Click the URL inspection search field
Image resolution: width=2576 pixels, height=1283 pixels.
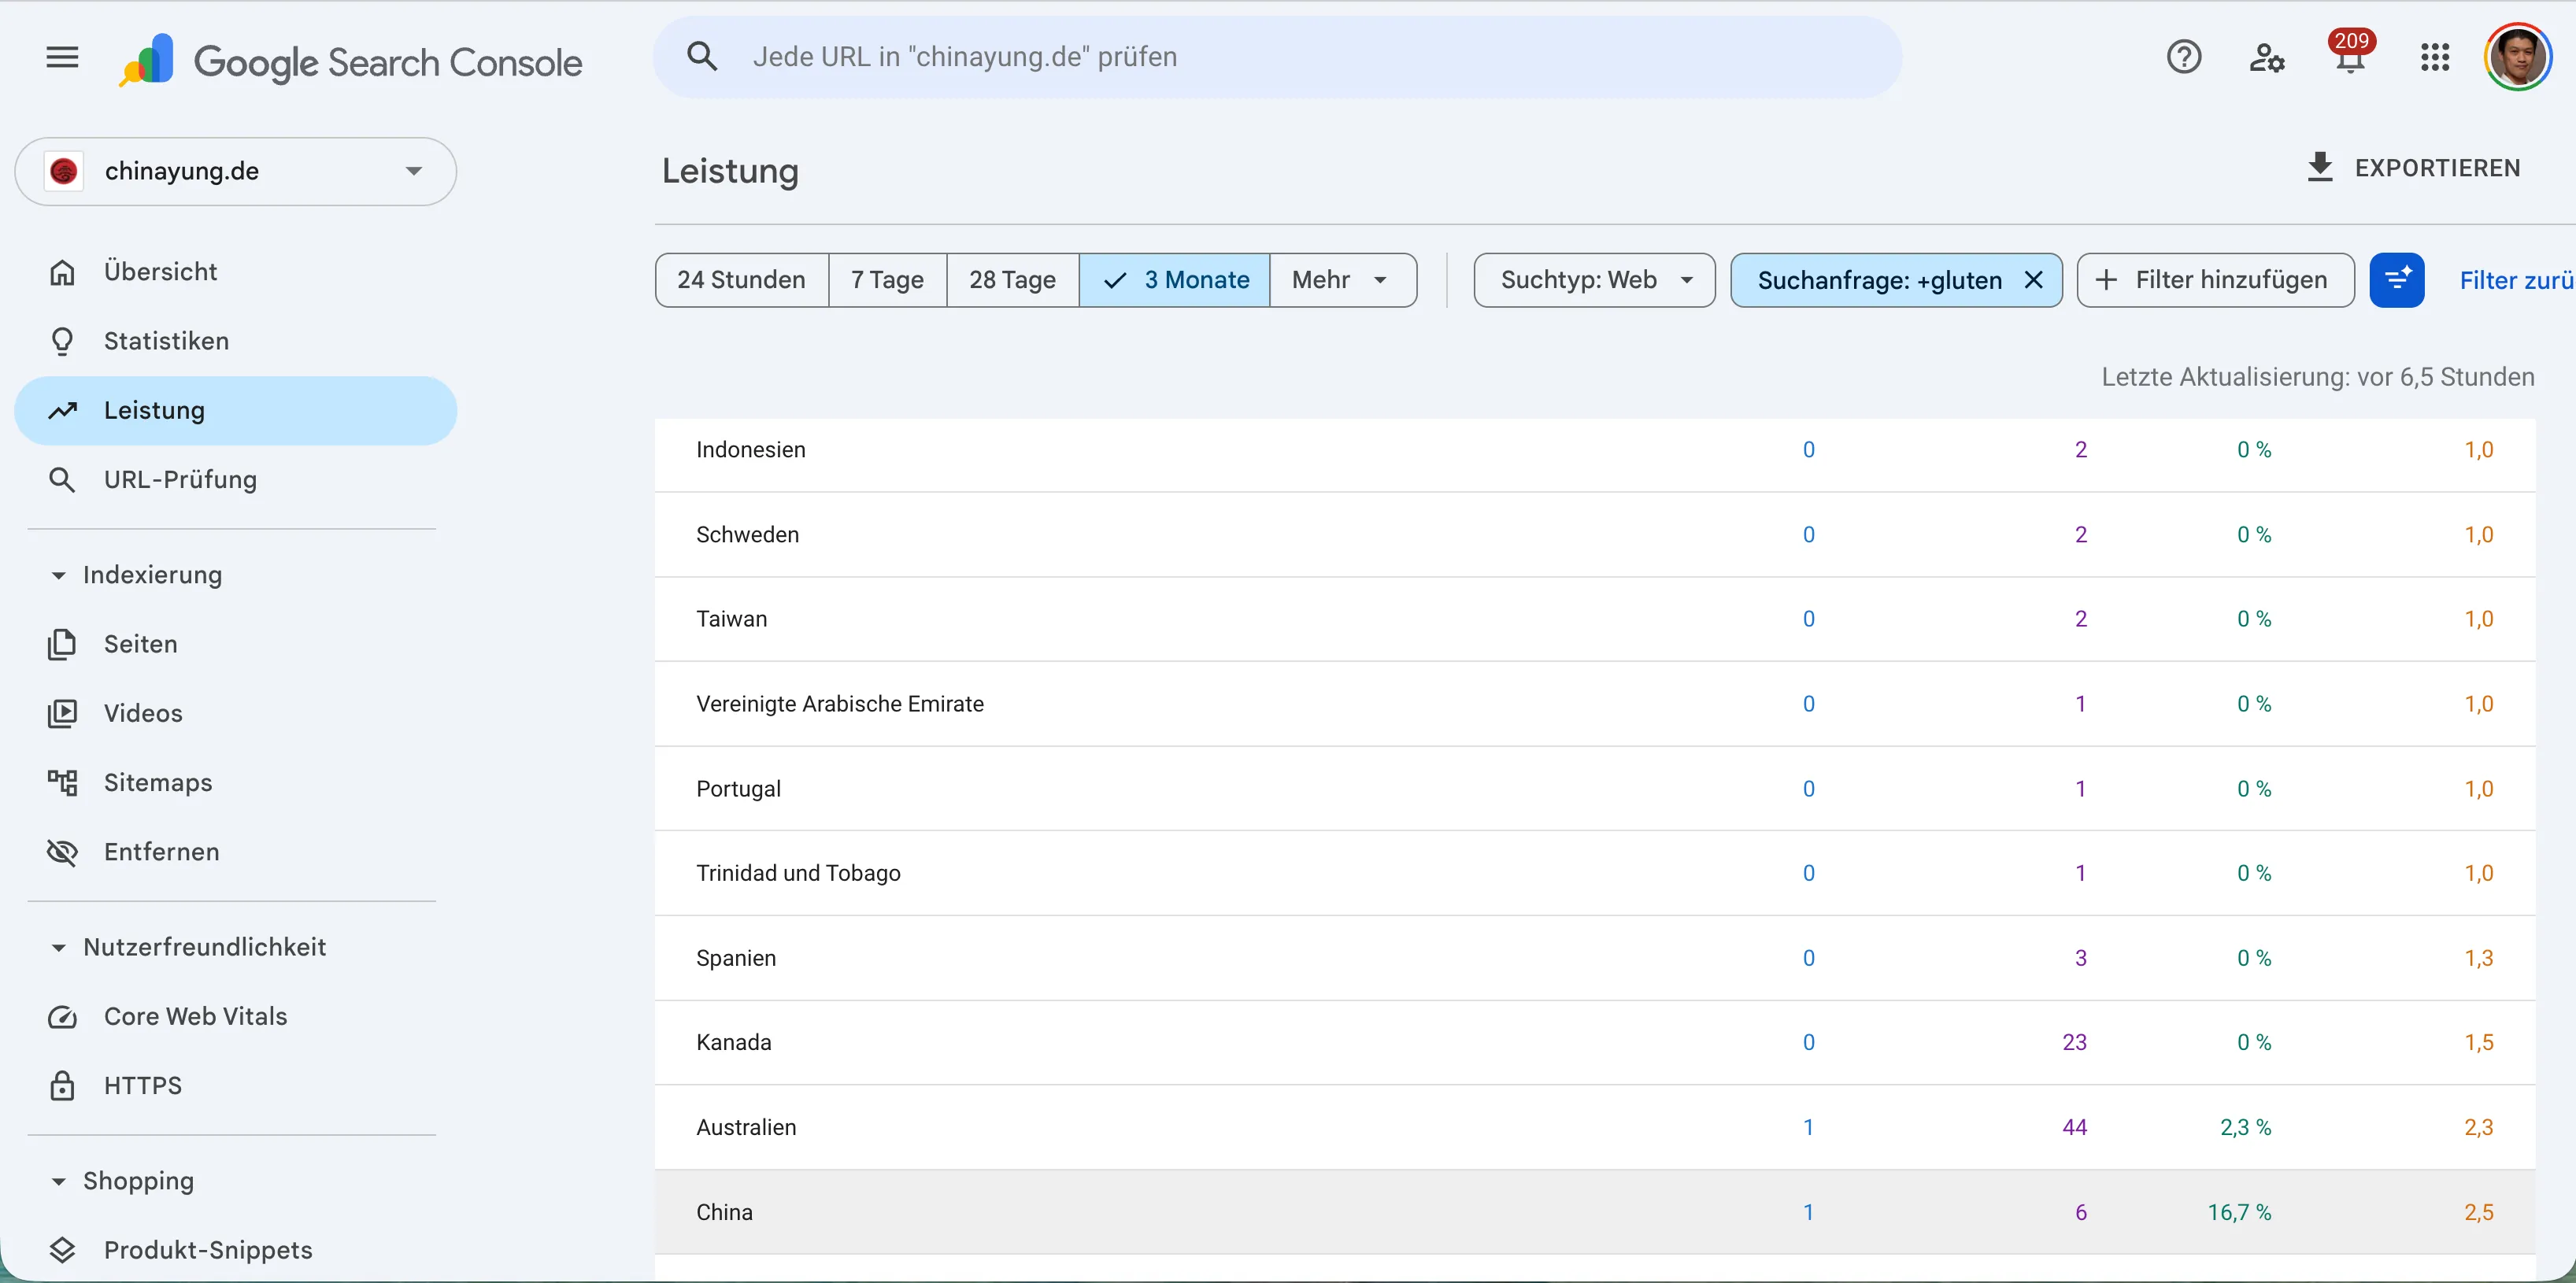click(1277, 57)
